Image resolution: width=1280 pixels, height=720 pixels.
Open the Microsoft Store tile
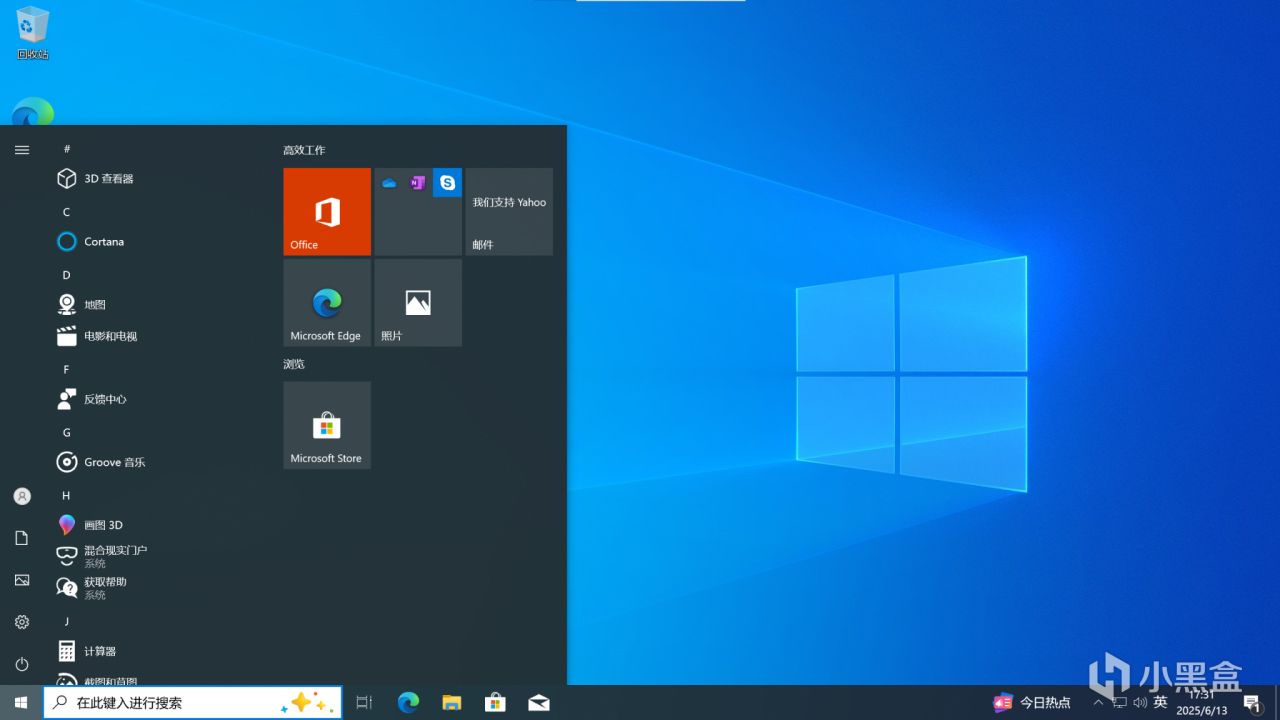(327, 425)
